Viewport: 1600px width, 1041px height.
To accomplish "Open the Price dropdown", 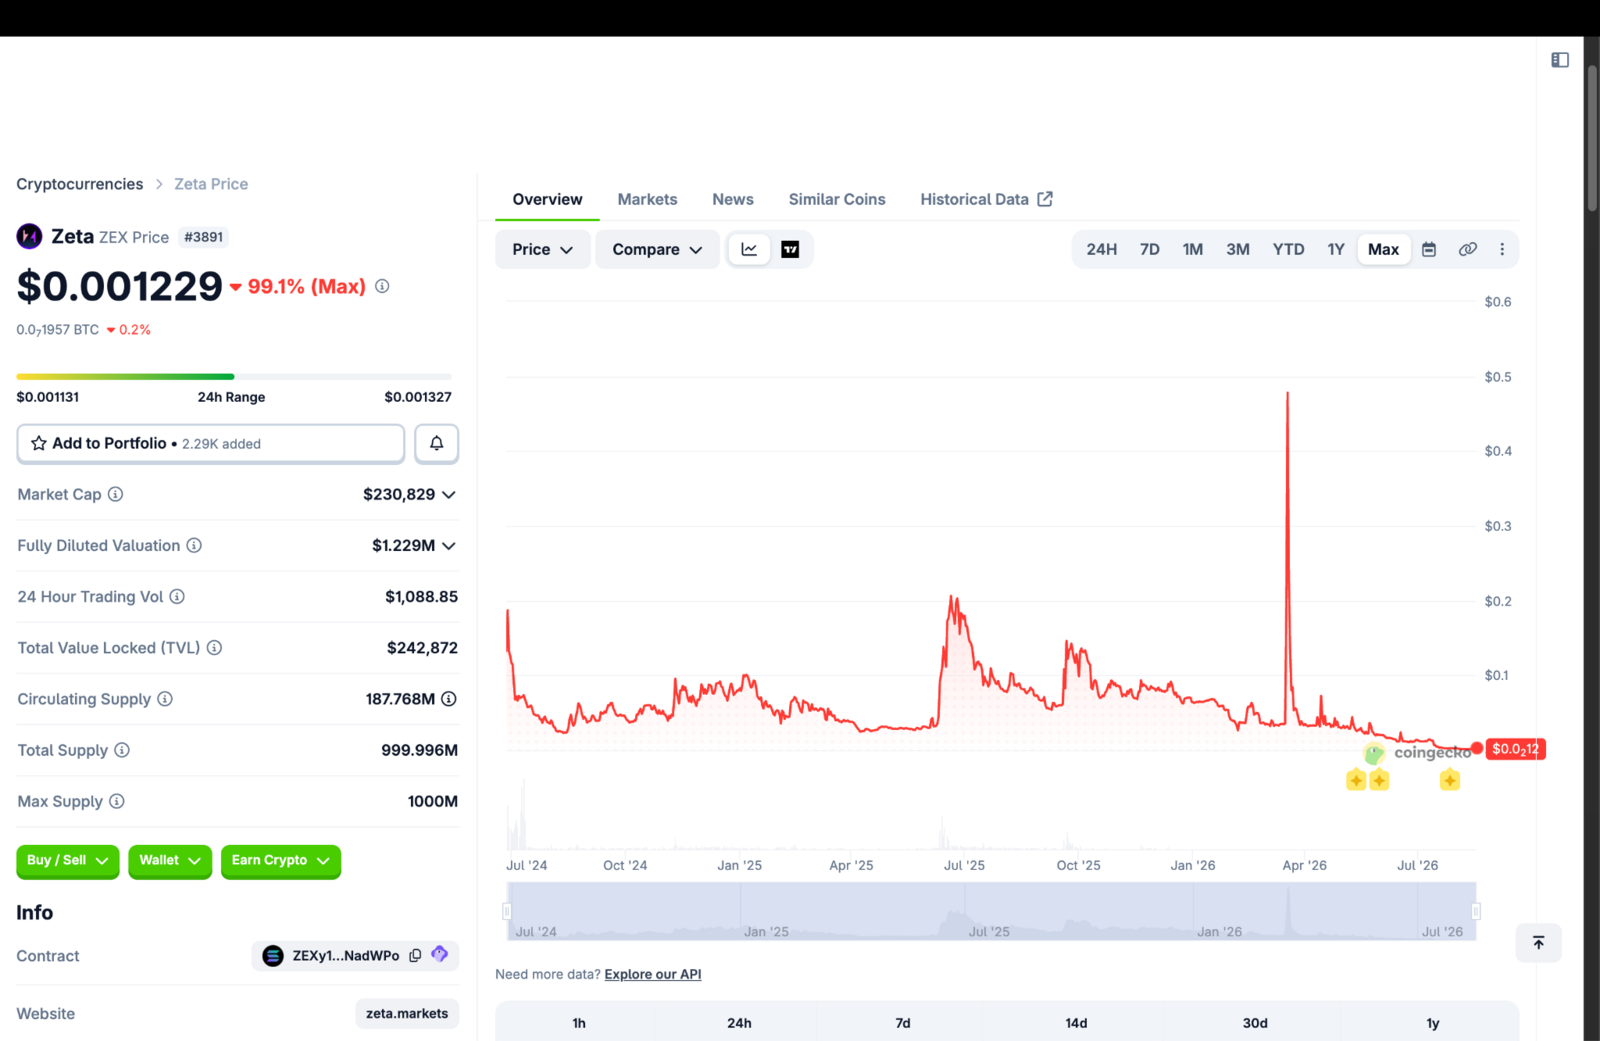I will pos(542,249).
